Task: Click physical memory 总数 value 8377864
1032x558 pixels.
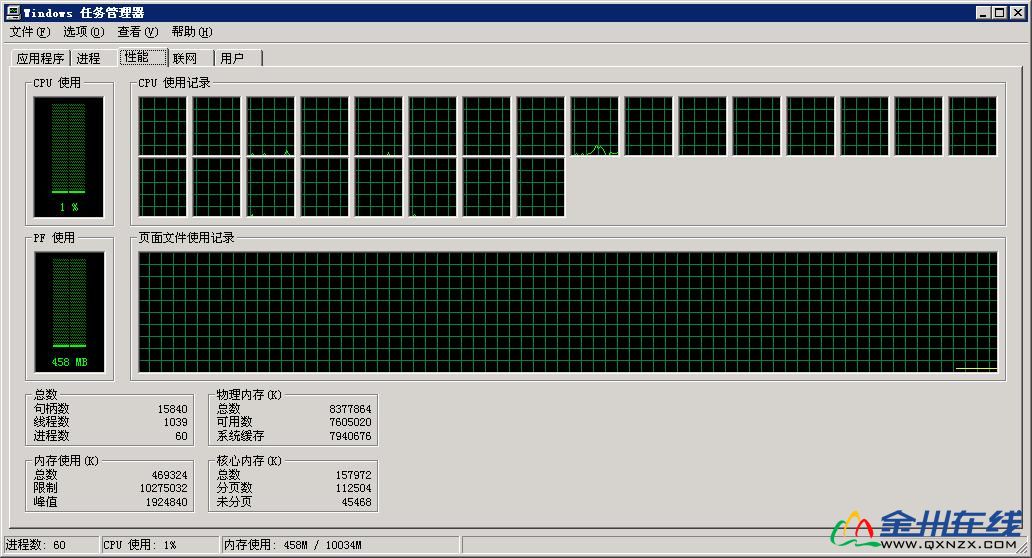Action: (x=350, y=409)
